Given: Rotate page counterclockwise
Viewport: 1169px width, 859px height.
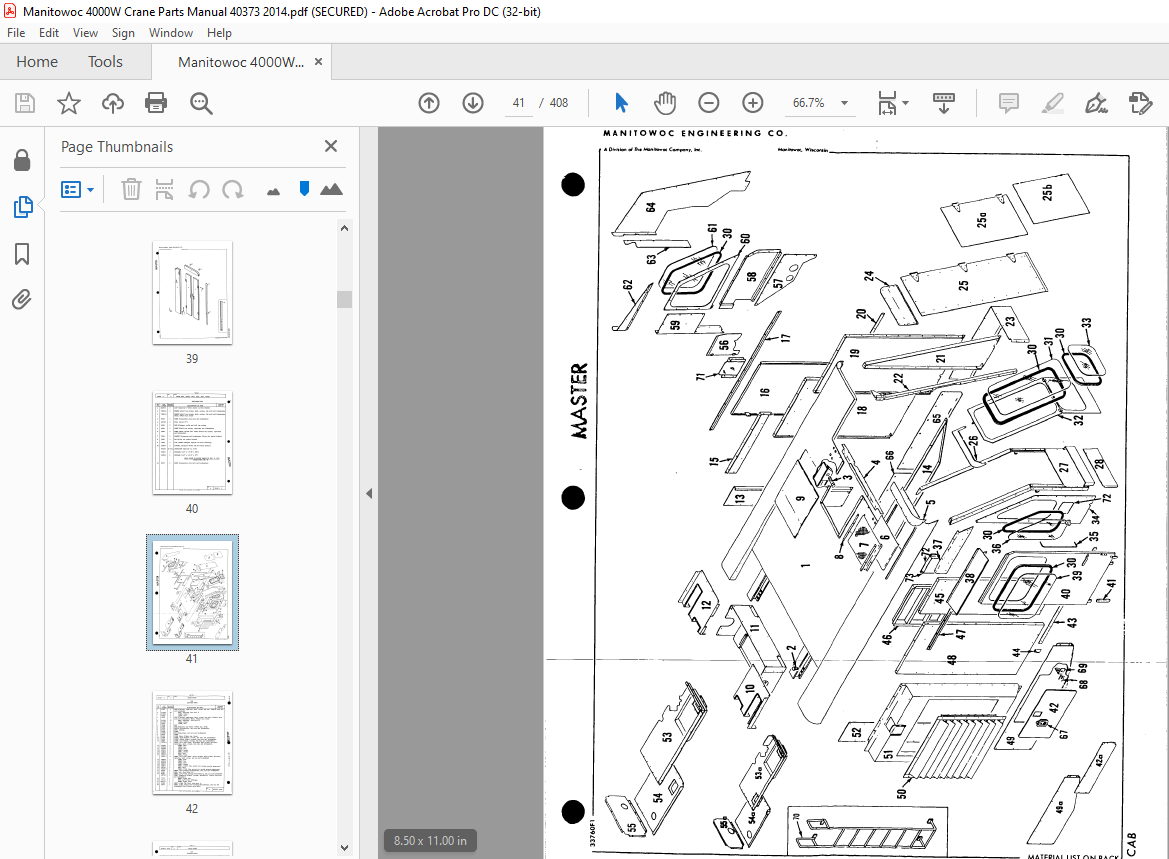Looking at the screenshot, I should pyautogui.click(x=198, y=189).
